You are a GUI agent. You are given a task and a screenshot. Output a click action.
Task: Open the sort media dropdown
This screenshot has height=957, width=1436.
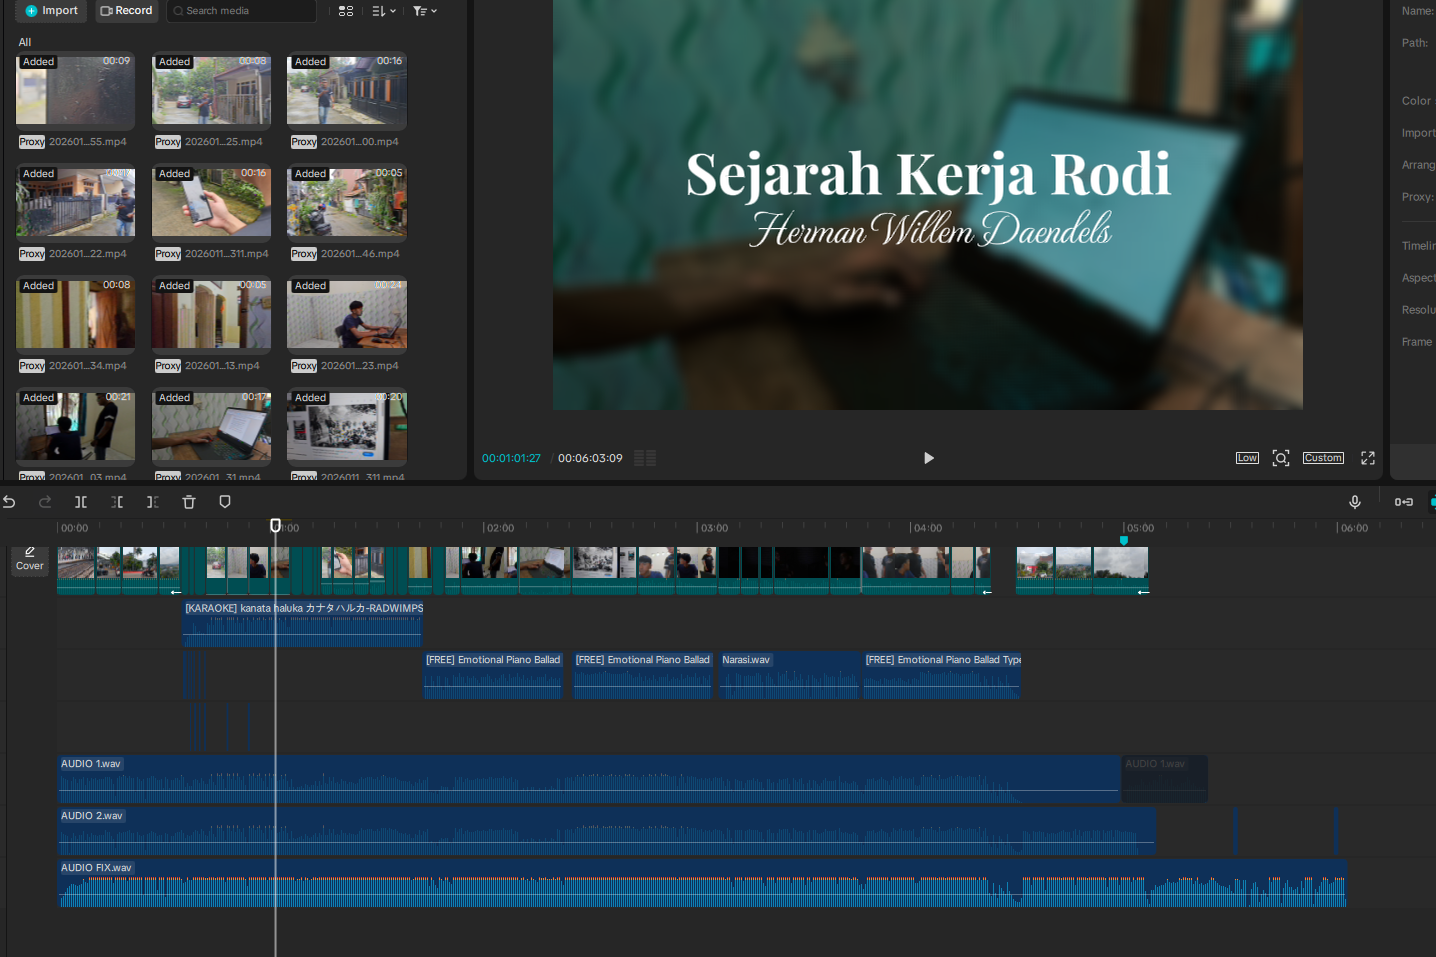point(384,11)
